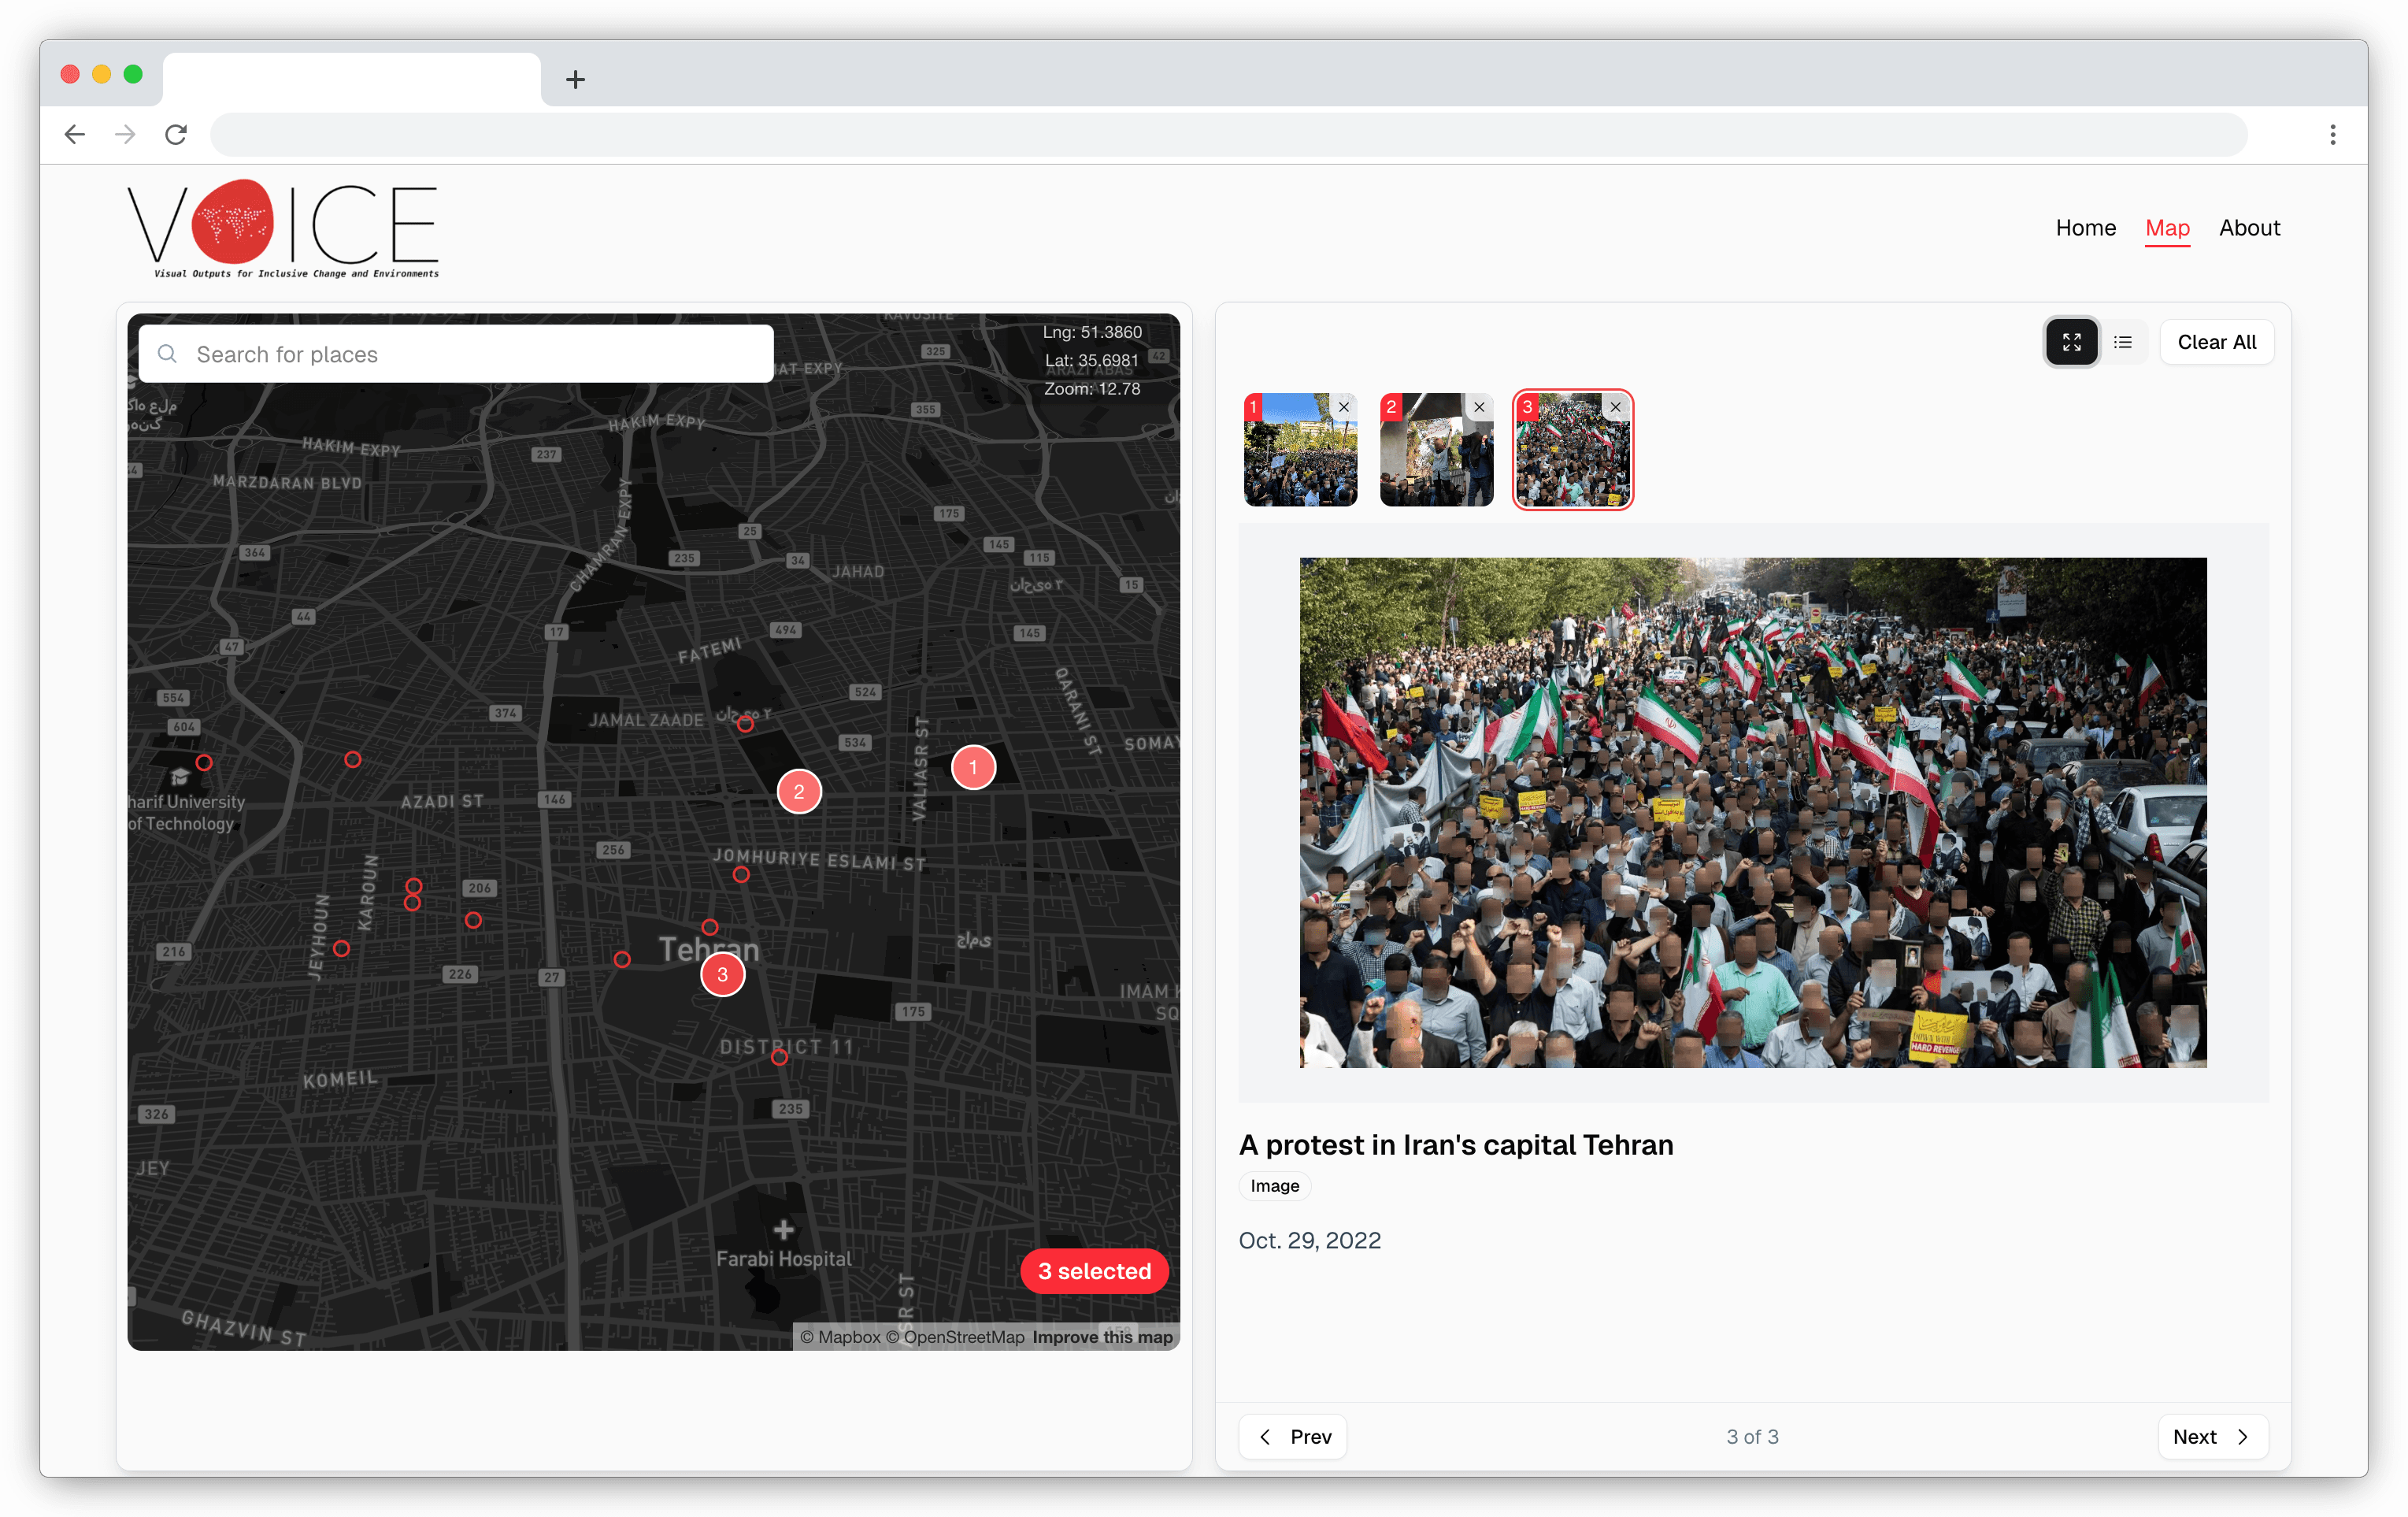The width and height of the screenshot is (2408, 1517).
Task: Navigate to the Home page
Action: [x=2085, y=227]
